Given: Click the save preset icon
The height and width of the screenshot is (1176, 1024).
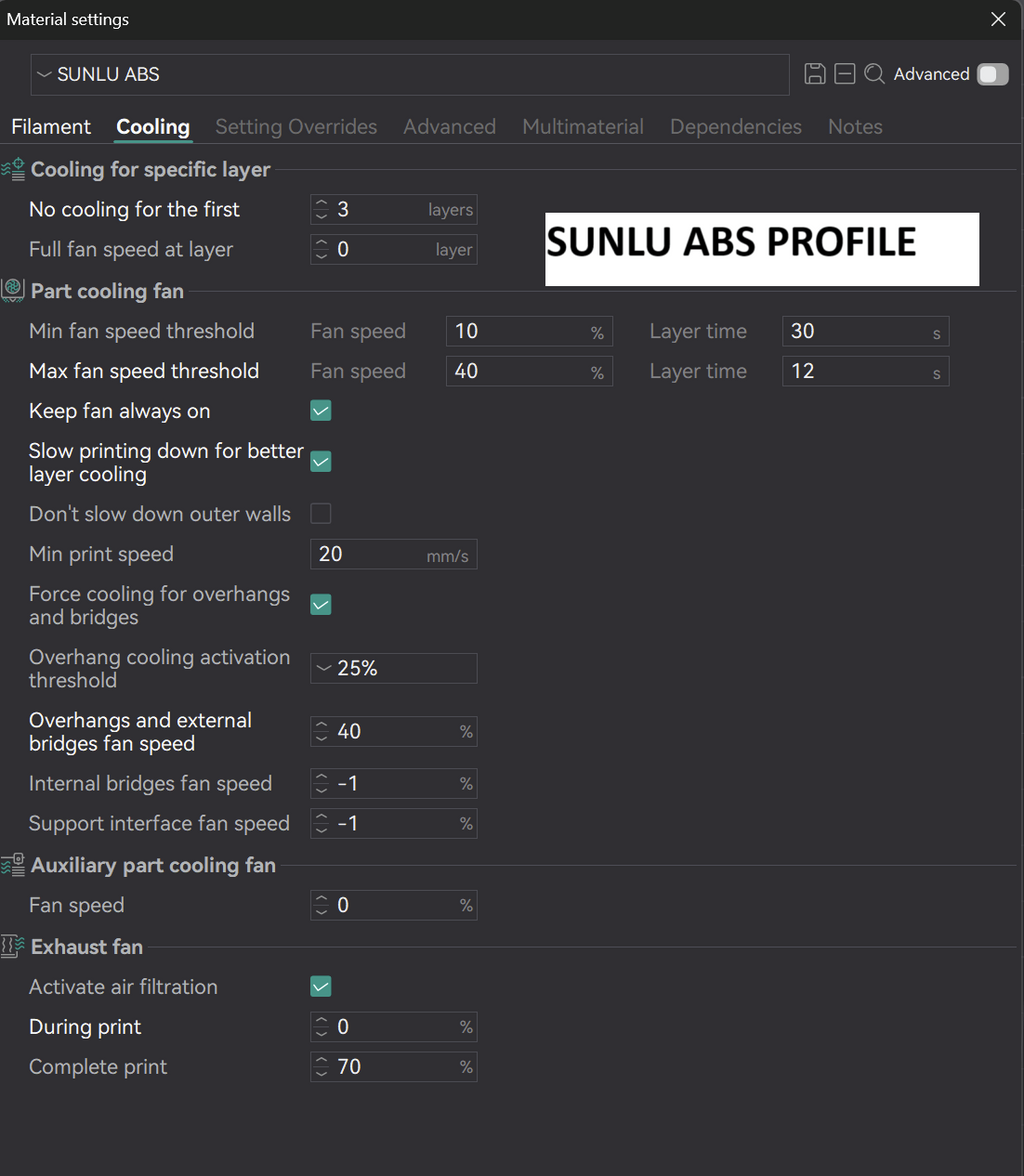Looking at the screenshot, I should (815, 74).
